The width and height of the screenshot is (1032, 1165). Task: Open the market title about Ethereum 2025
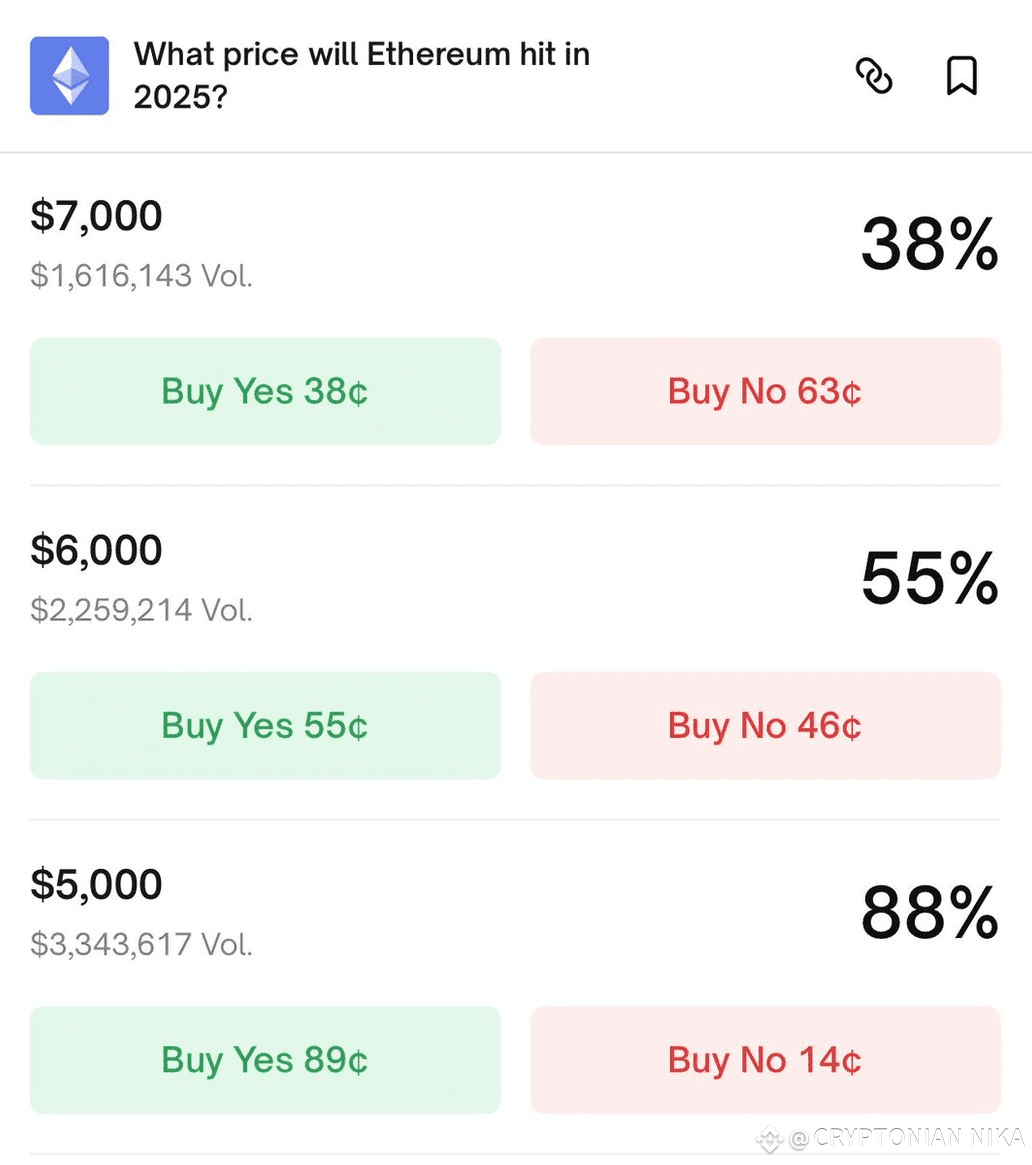tap(362, 76)
